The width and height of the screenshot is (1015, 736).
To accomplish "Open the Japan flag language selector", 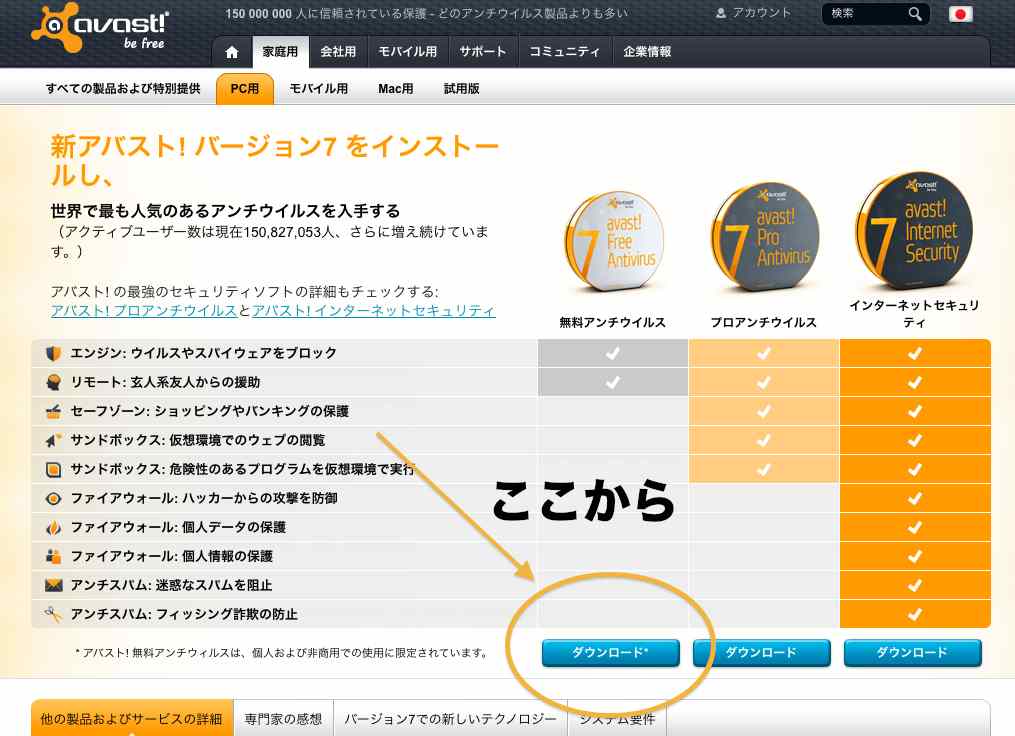I will [961, 14].
